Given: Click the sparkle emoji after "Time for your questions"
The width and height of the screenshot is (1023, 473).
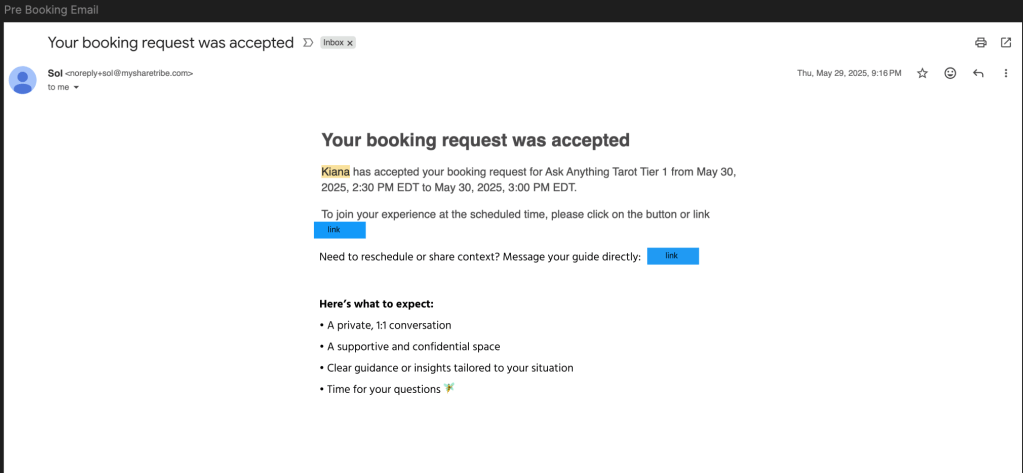Looking at the screenshot, I should [450, 388].
